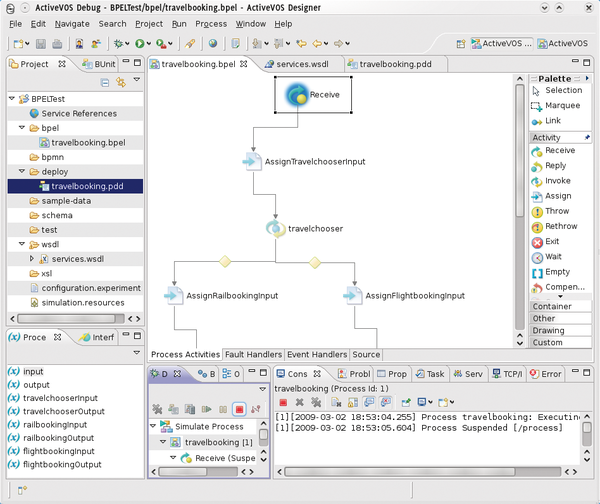Click the red Terminate button in Debug view
The height and width of the screenshot is (504, 600).
tap(239, 409)
